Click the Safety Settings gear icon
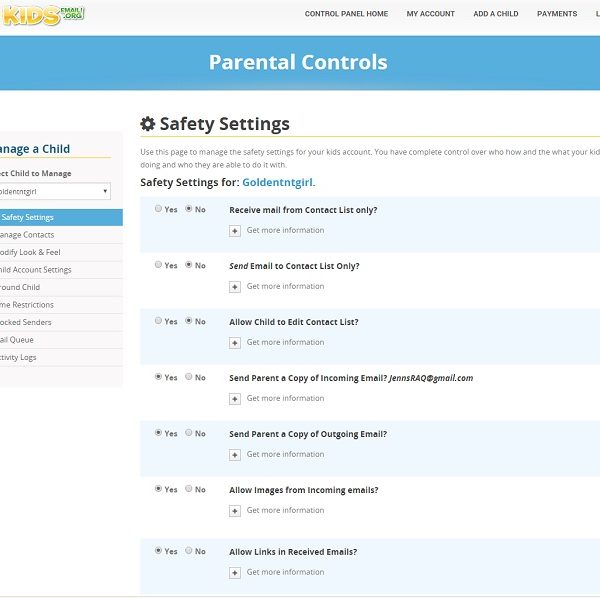Viewport: 600px width, 598px height. (148, 124)
